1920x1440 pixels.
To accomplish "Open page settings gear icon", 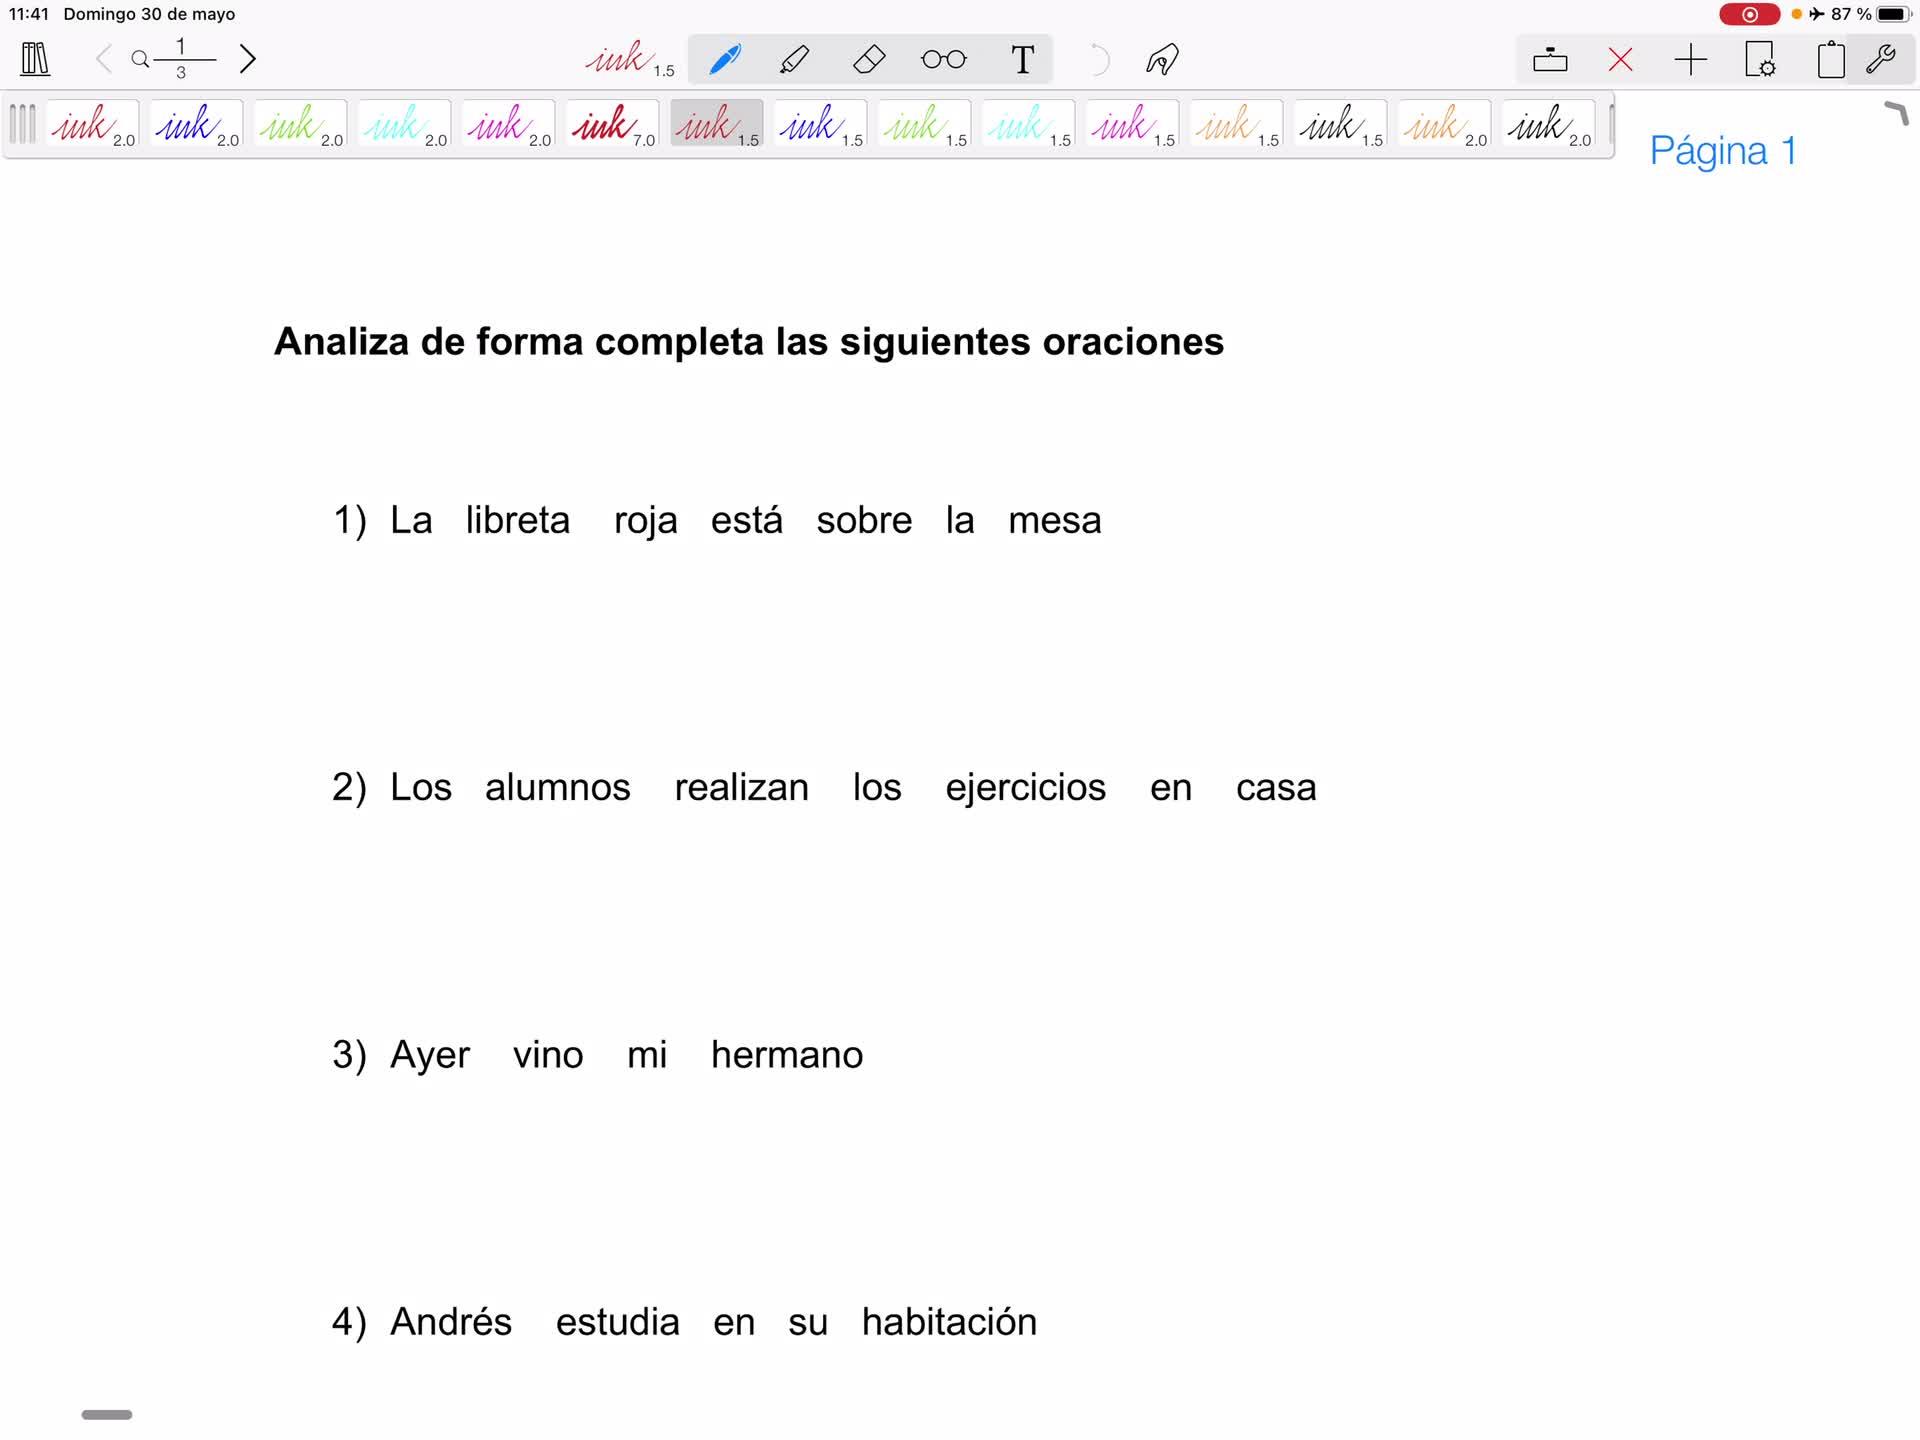I will (1760, 59).
